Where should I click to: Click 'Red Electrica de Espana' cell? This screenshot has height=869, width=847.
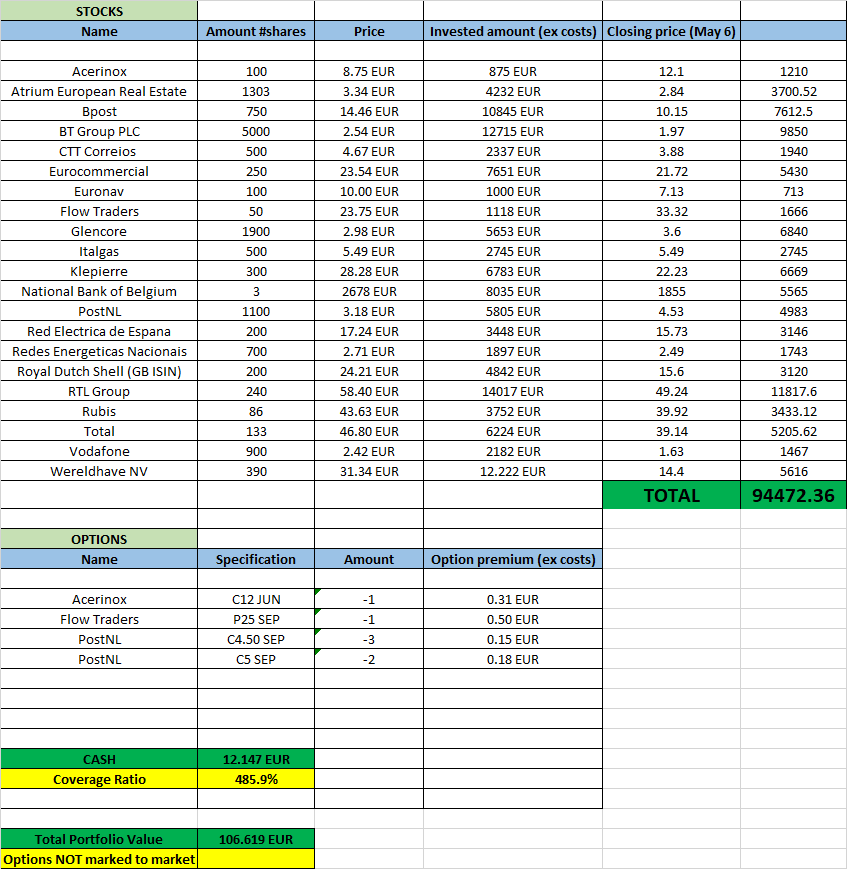point(99,330)
